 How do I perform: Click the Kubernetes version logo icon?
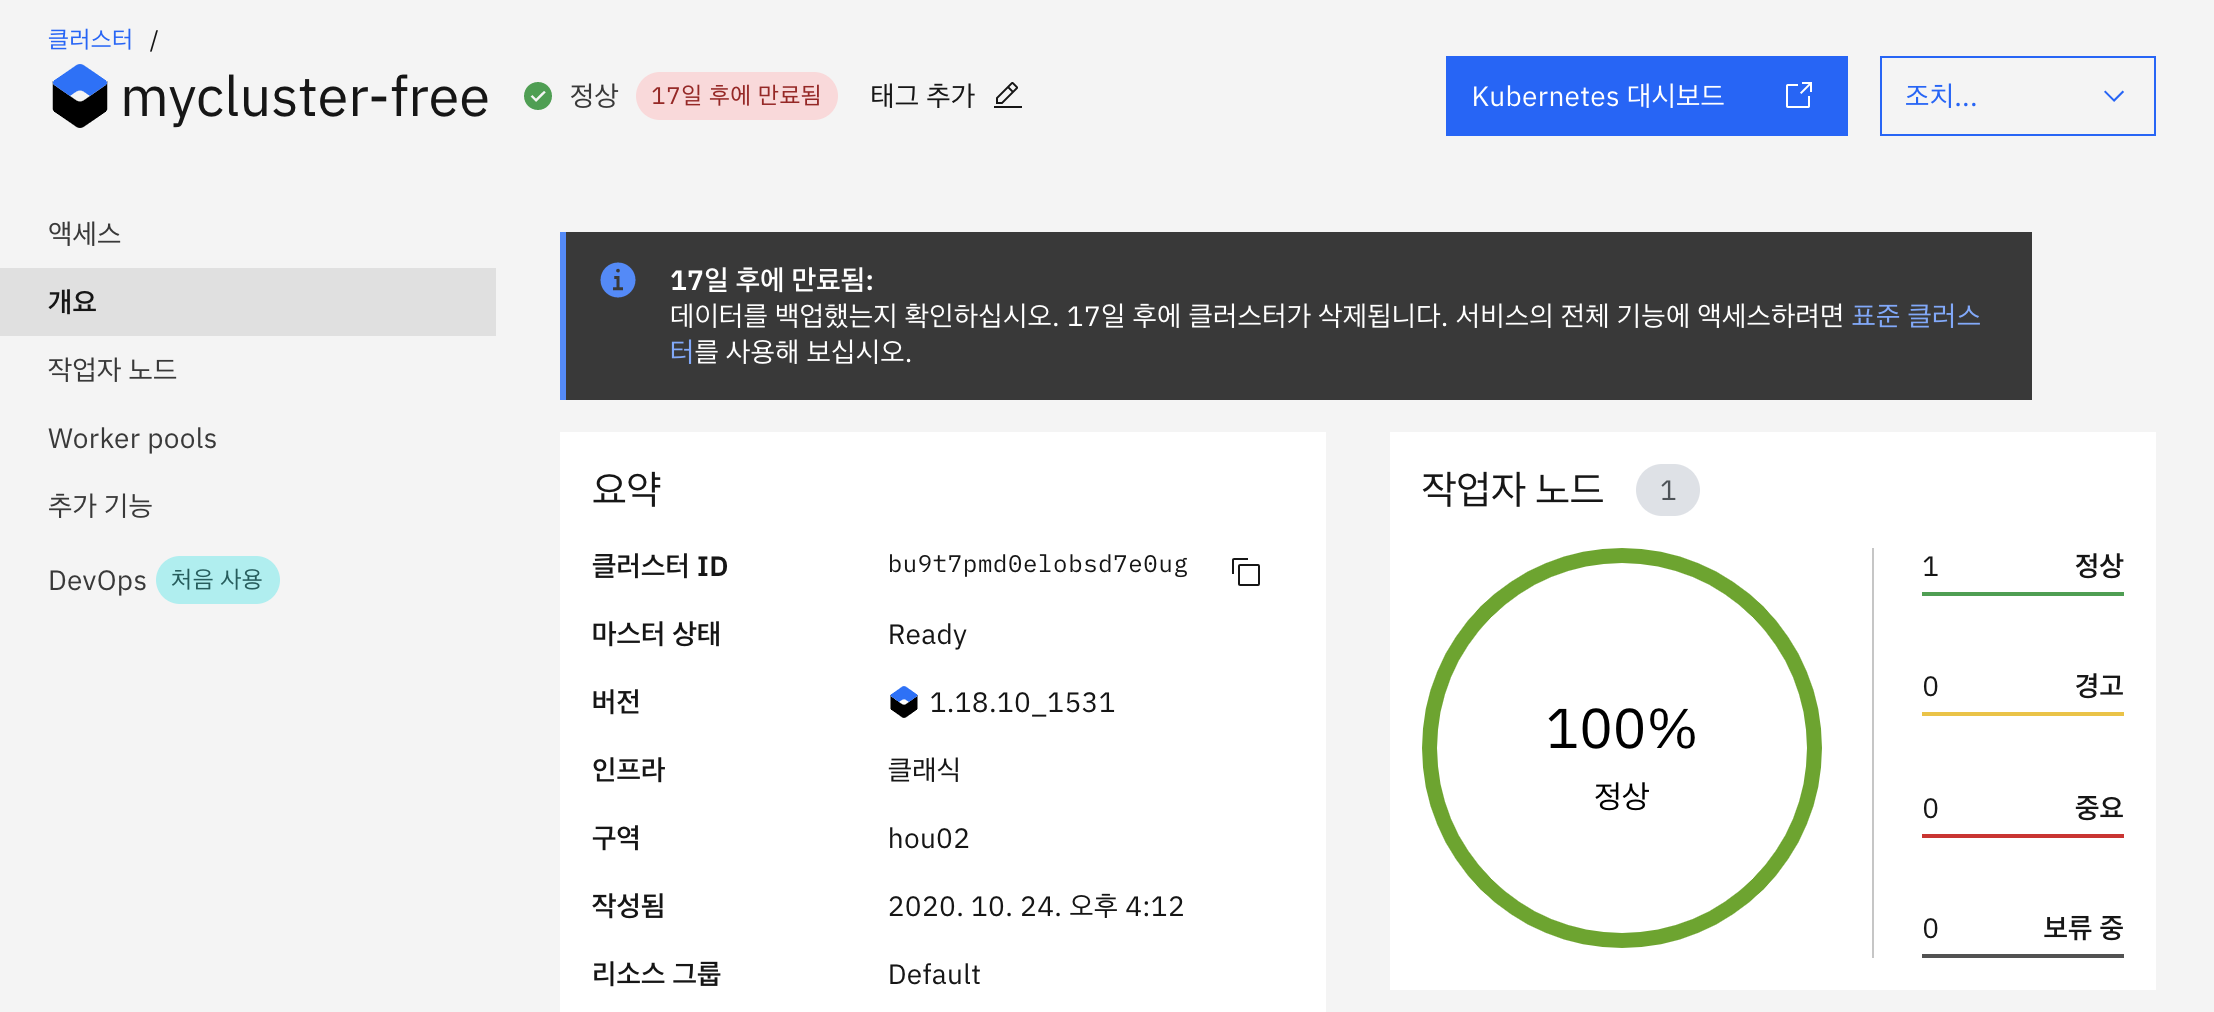click(x=904, y=702)
